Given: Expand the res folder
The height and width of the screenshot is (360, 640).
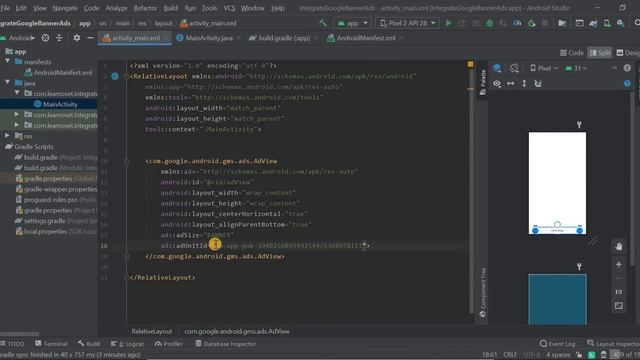Looking at the screenshot, I should [x=7, y=136].
